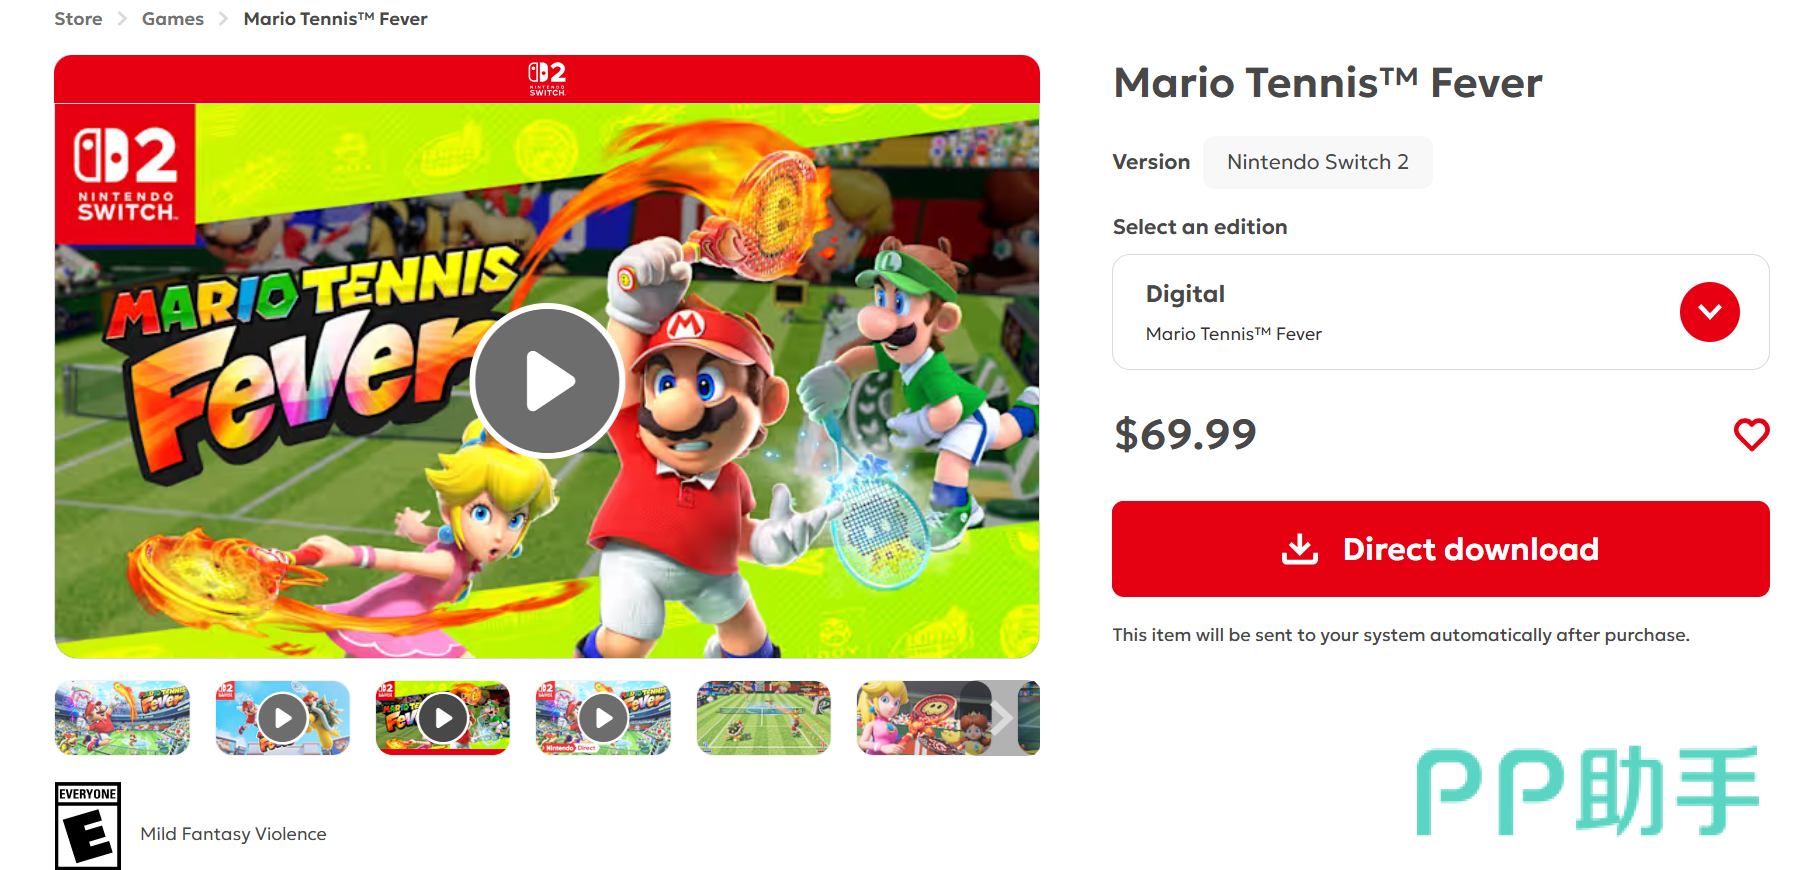Go to Store breadcrumb link
Screen dimensions: 1809x870
click(x=78, y=19)
